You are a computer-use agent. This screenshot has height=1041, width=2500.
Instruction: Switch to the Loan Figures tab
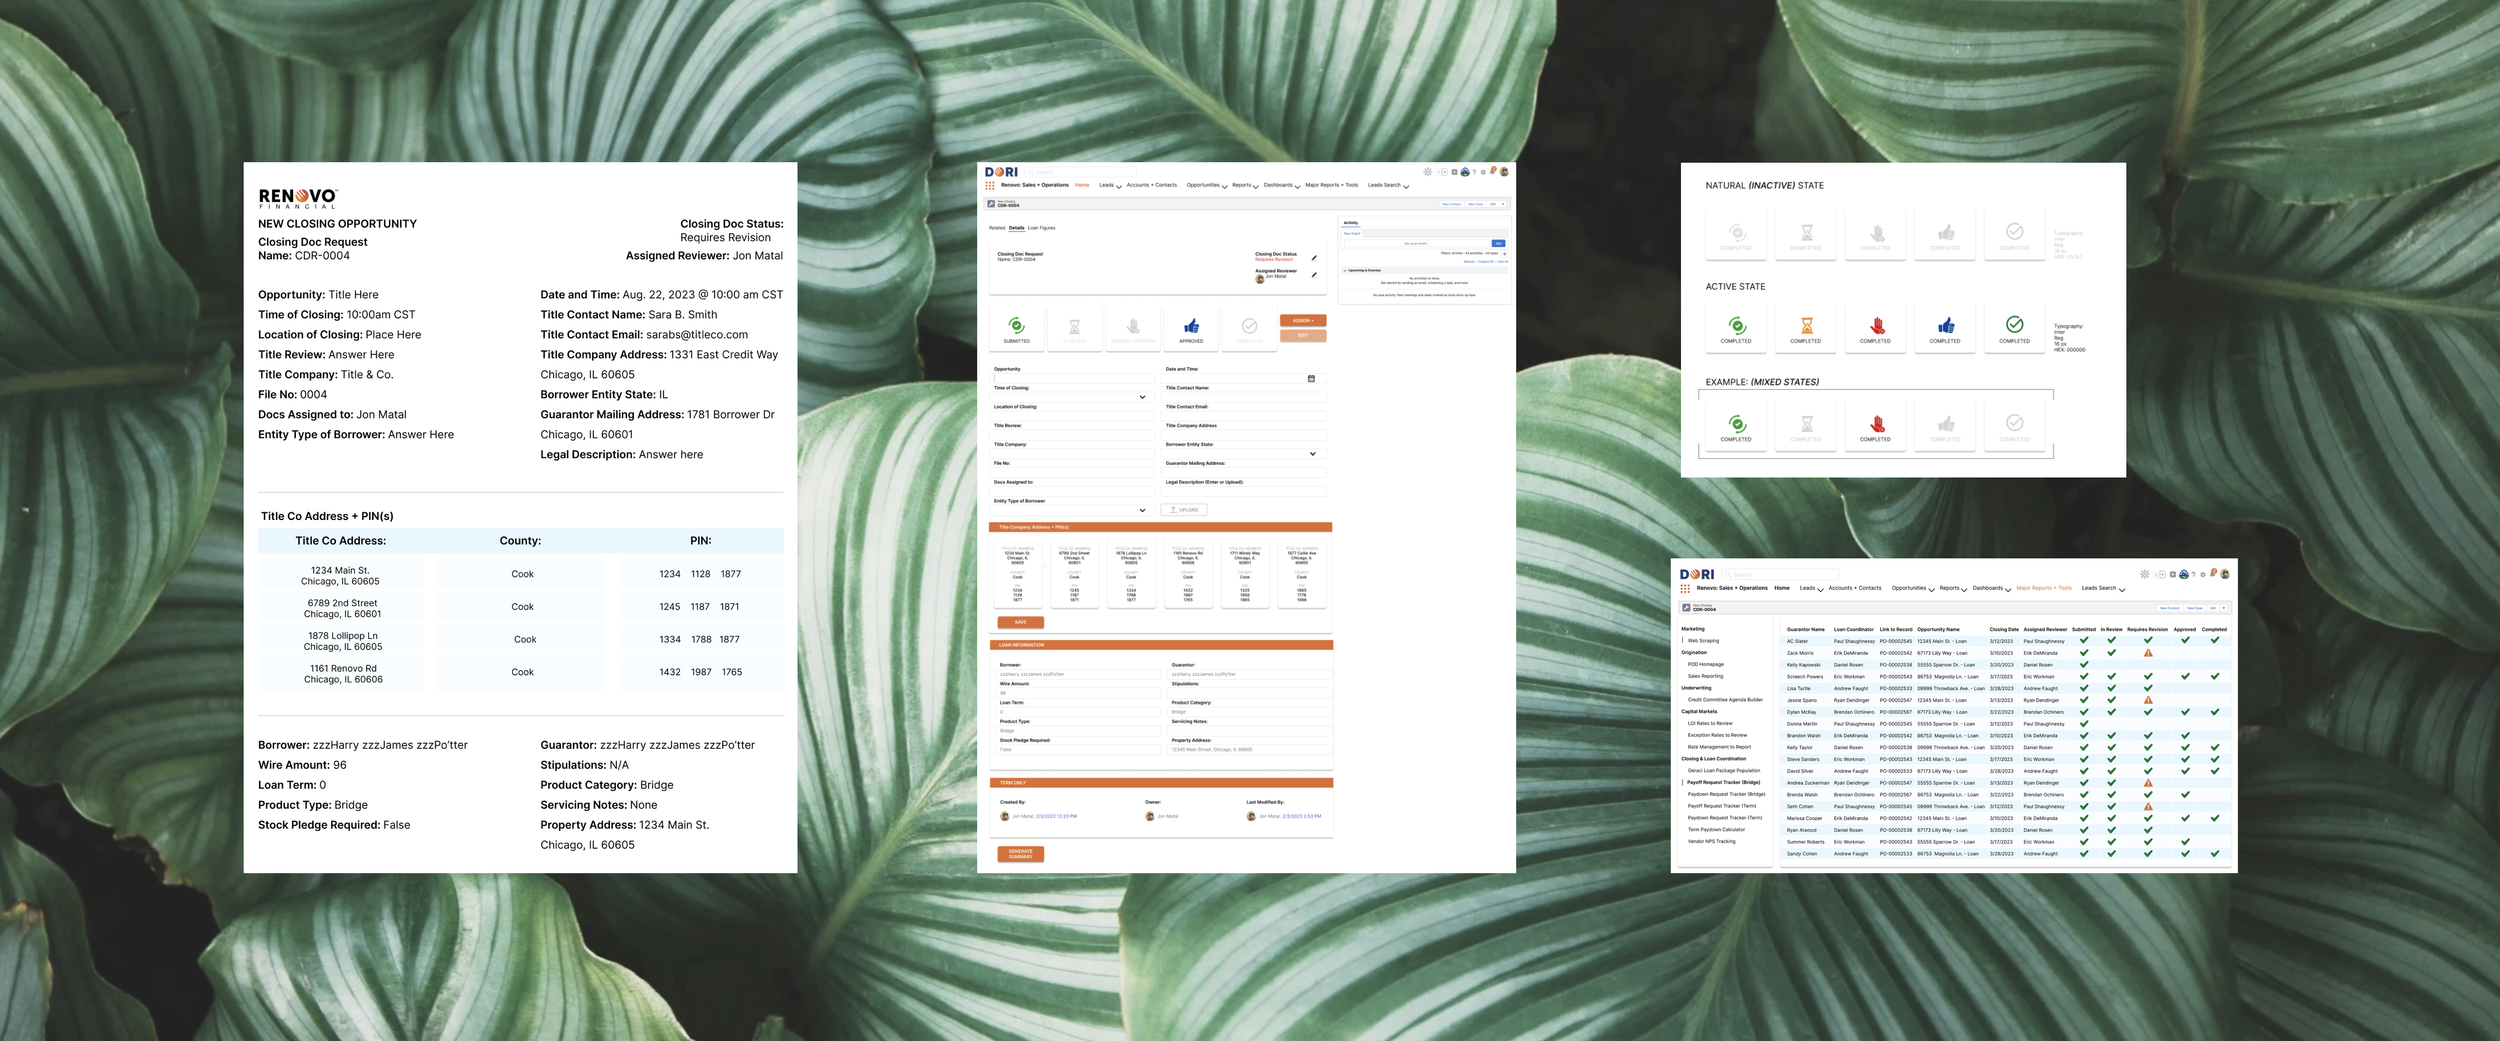pos(1042,228)
